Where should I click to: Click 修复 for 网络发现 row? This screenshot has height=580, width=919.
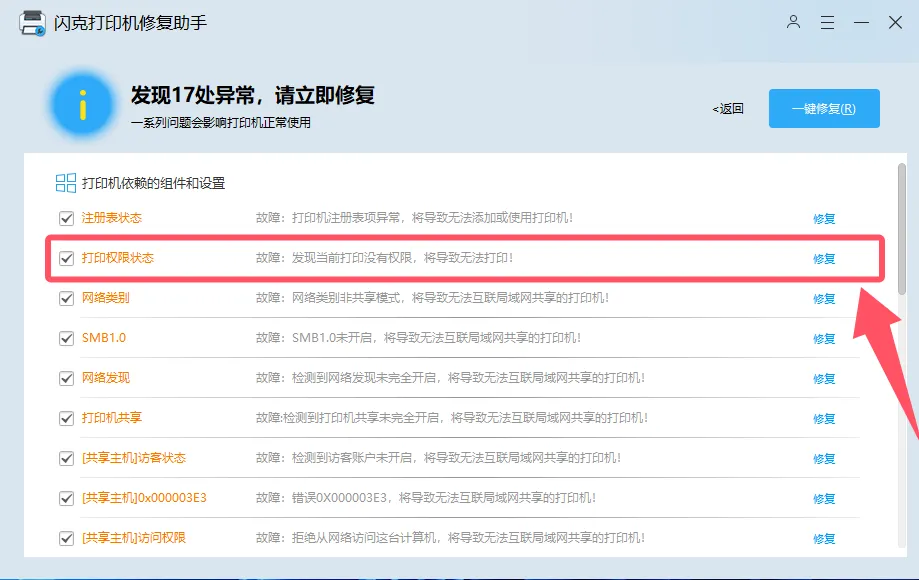(824, 378)
